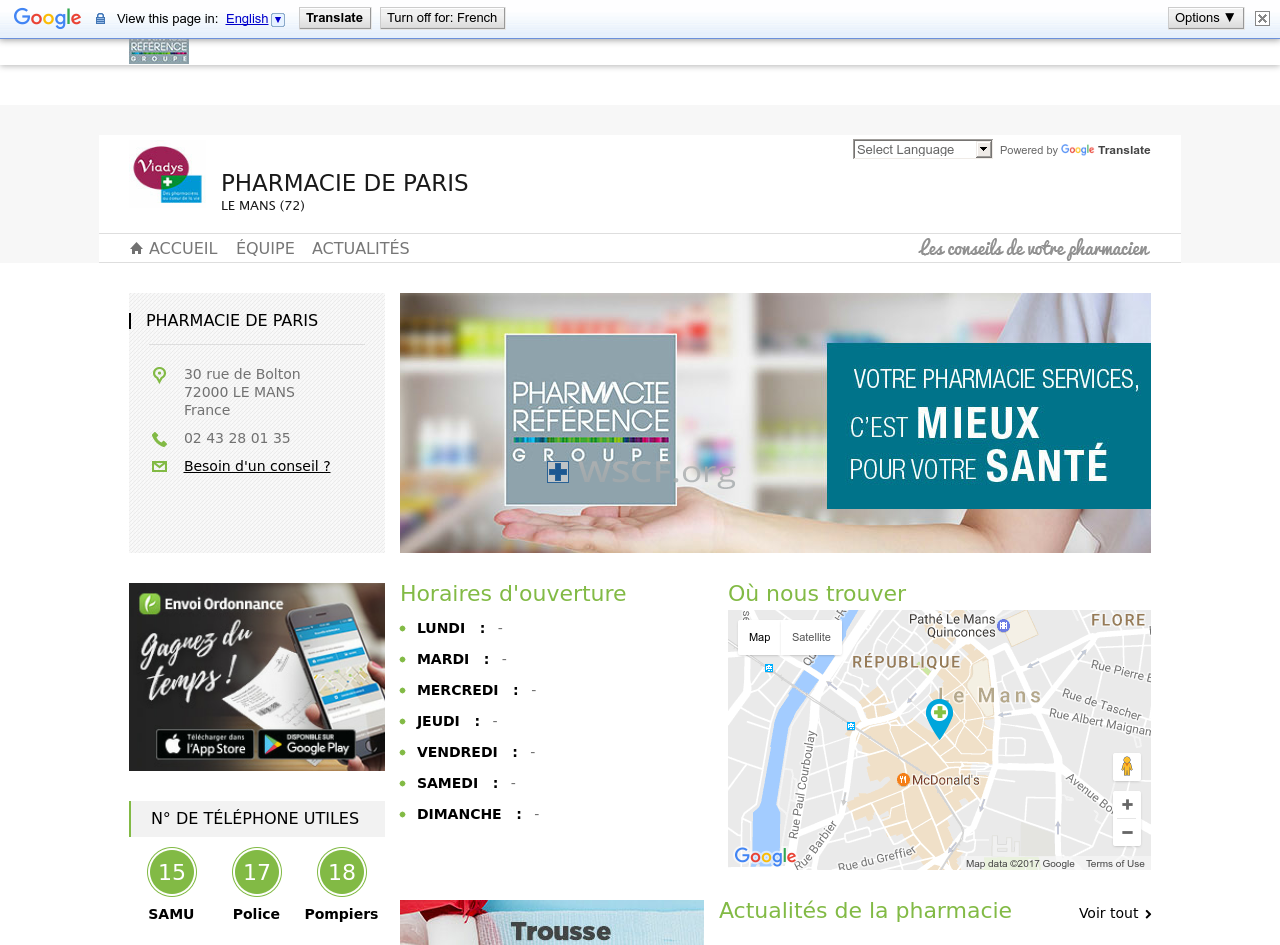The width and height of the screenshot is (1280, 945).
Task: Click the Besoin d'un conseil ? link
Action: coord(257,466)
